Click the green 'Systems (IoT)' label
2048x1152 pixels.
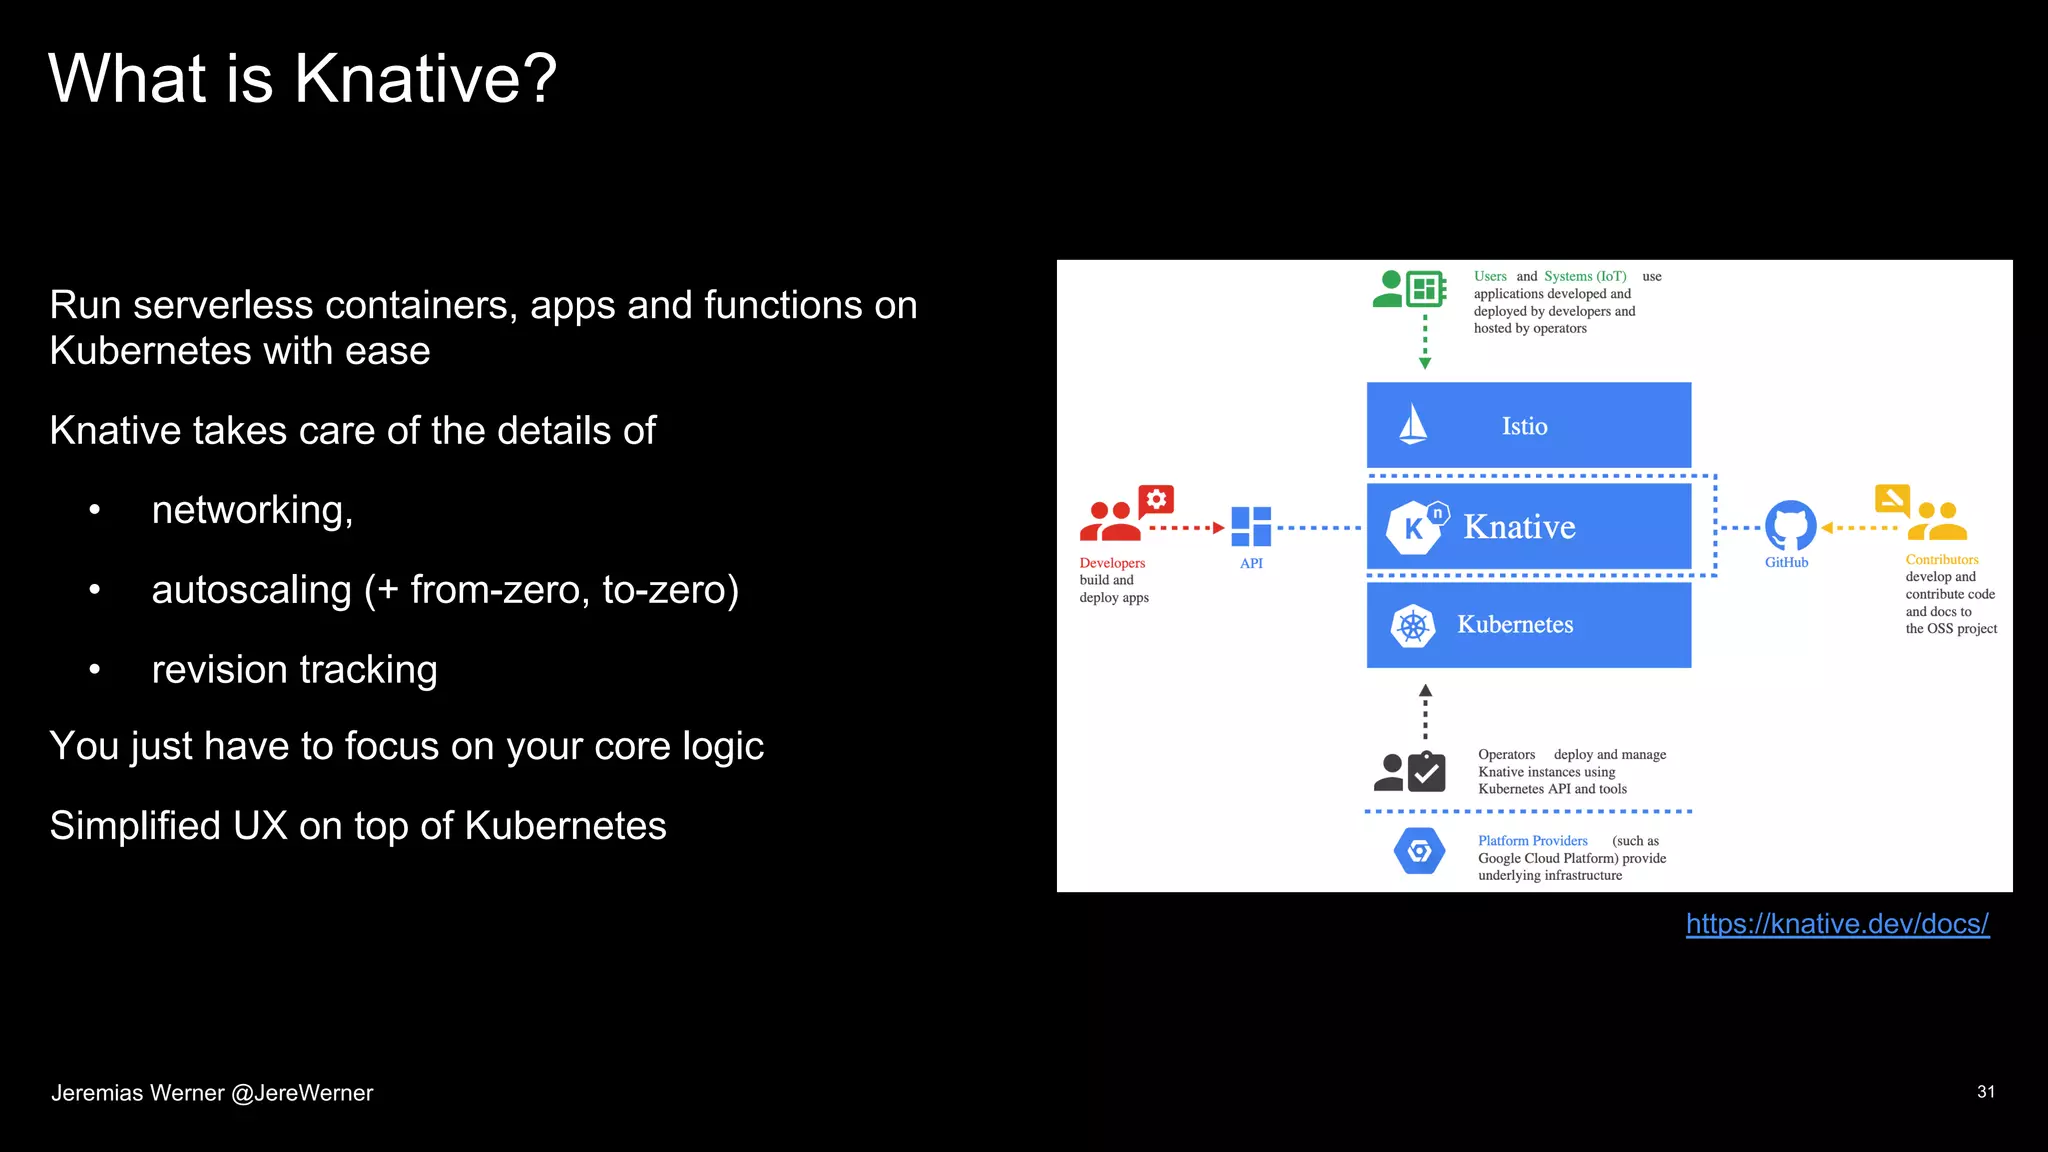(1585, 276)
